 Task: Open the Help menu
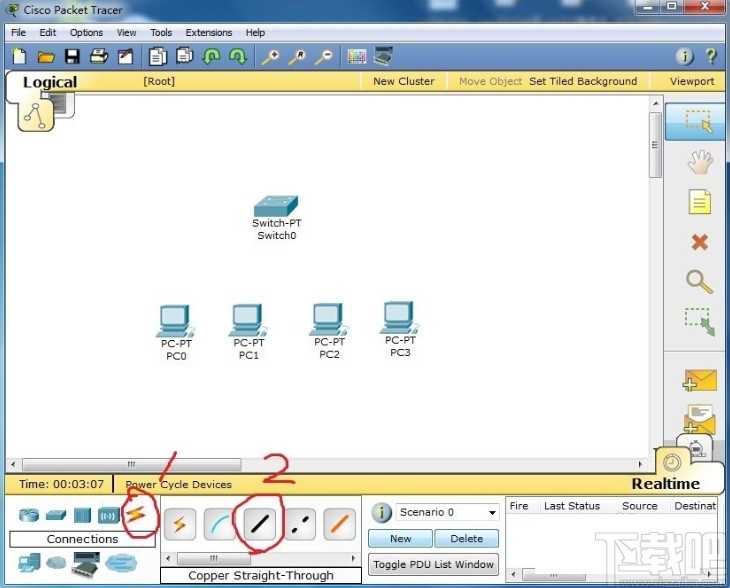point(255,33)
